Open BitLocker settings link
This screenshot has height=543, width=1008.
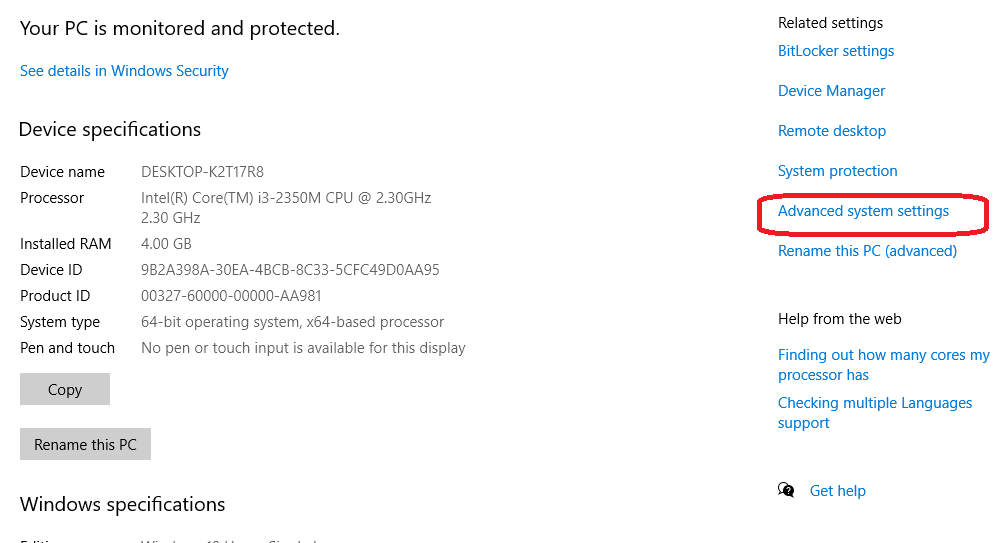tap(836, 51)
